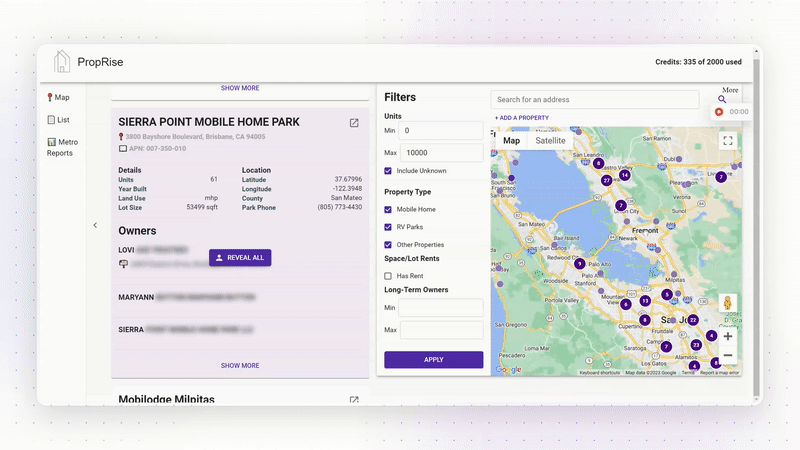Enable the Has Rent checkbox

[x=388, y=276]
